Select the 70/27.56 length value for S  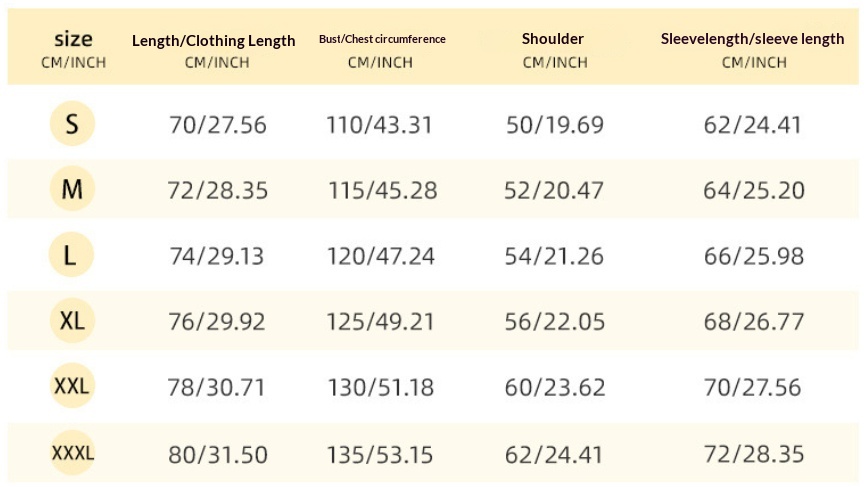coord(218,125)
